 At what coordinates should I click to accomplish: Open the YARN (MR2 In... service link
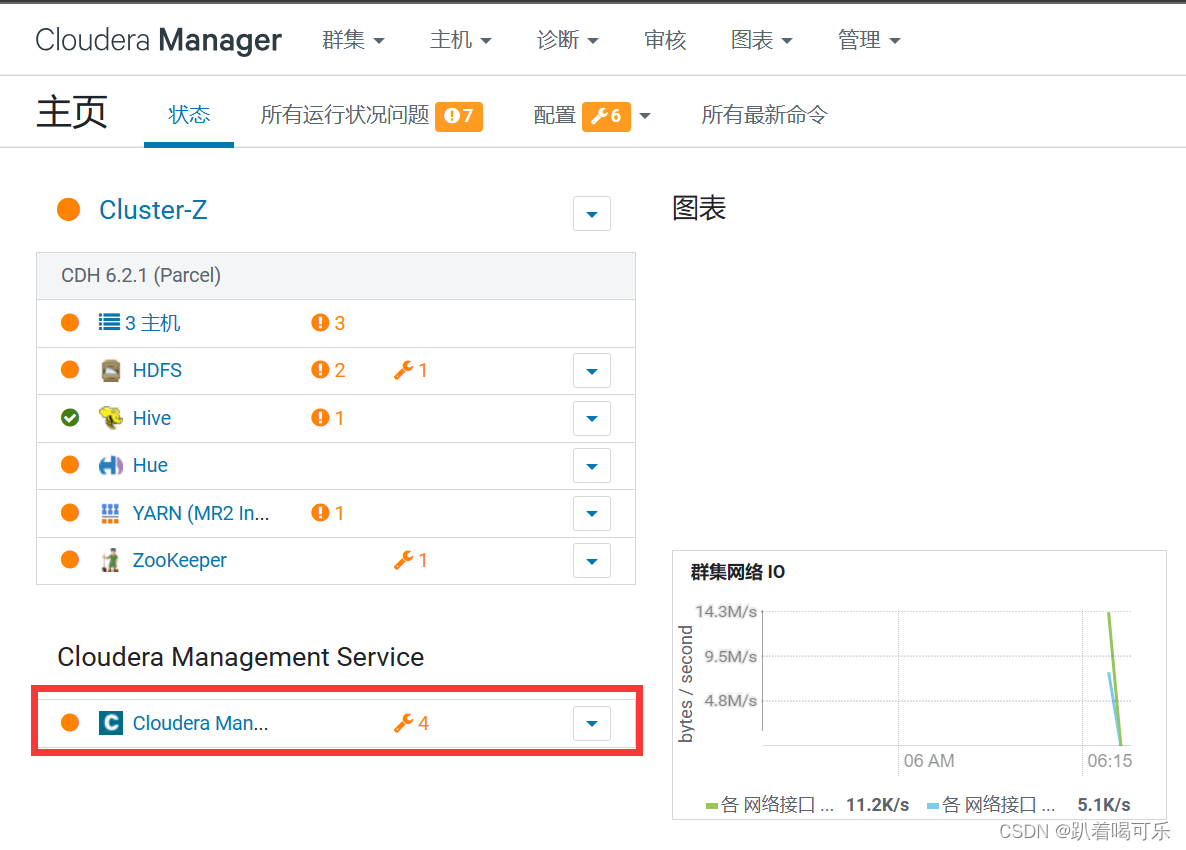(201, 513)
